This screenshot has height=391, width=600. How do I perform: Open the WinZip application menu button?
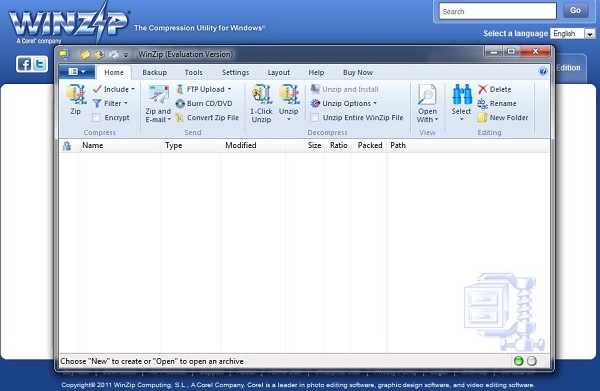point(77,72)
